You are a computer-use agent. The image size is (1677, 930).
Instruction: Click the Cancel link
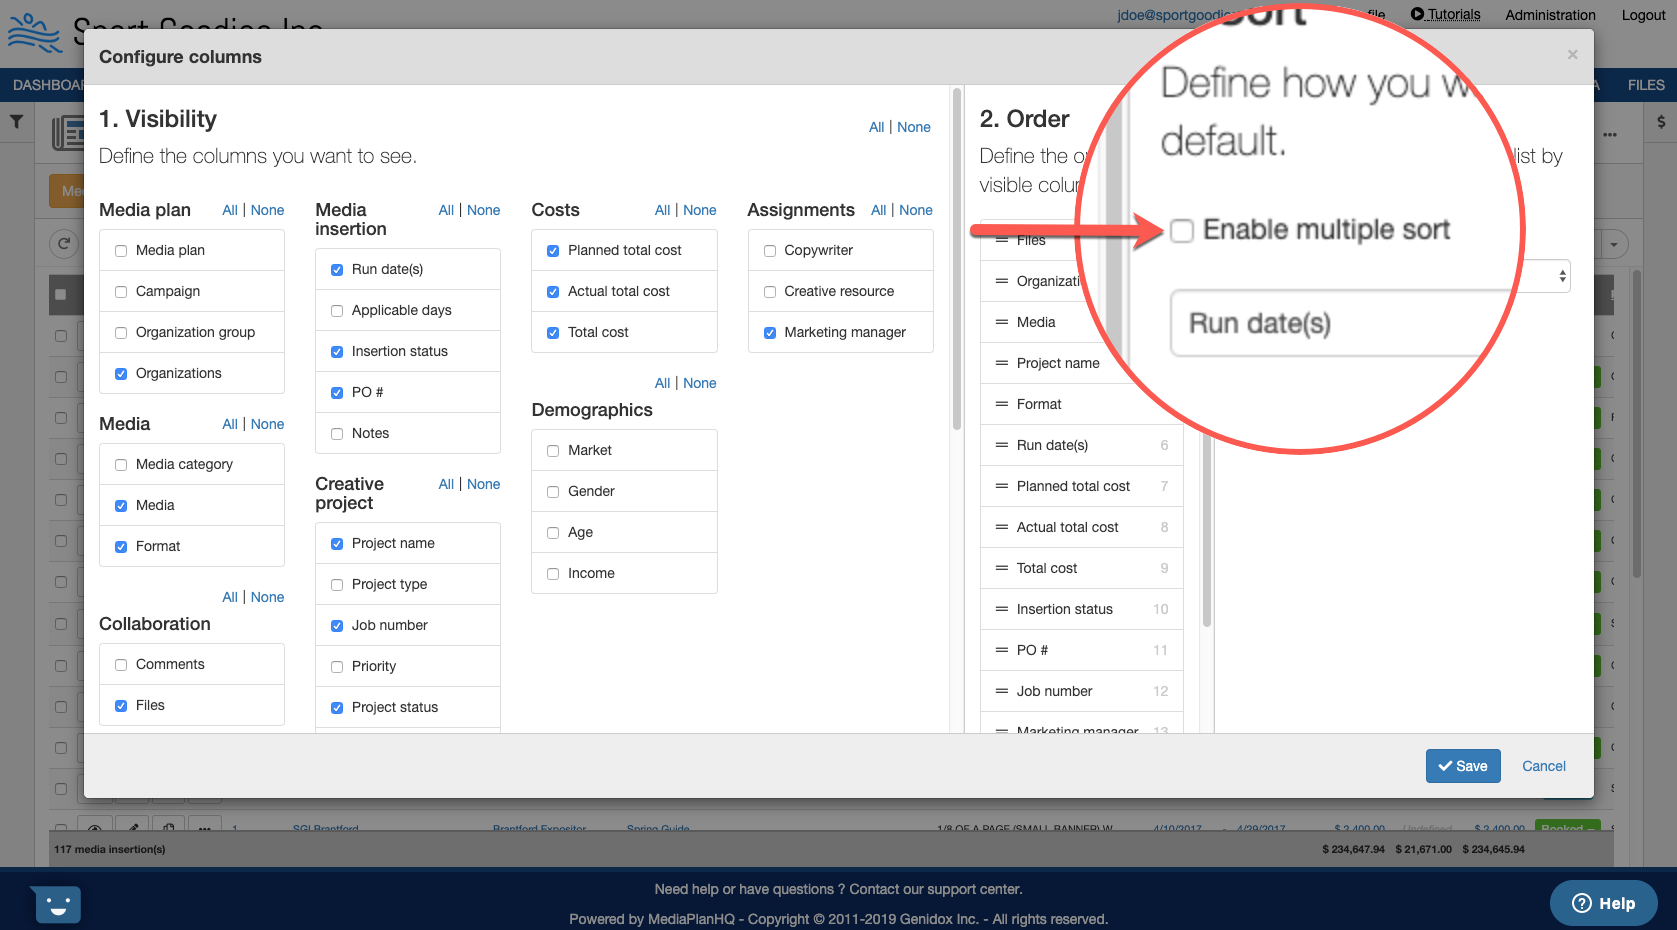click(1543, 766)
